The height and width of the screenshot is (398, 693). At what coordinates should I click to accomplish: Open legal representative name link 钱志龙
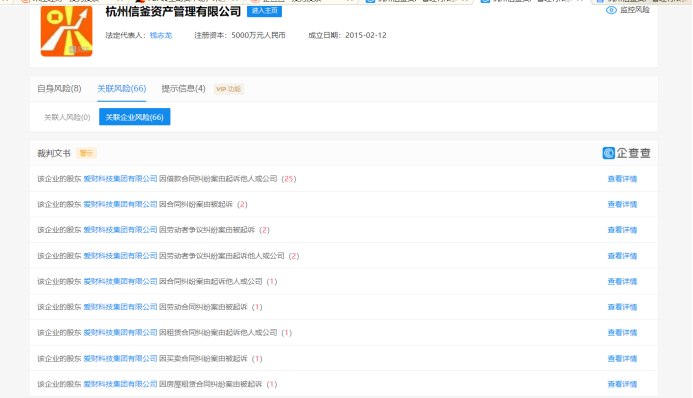(x=161, y=35)
